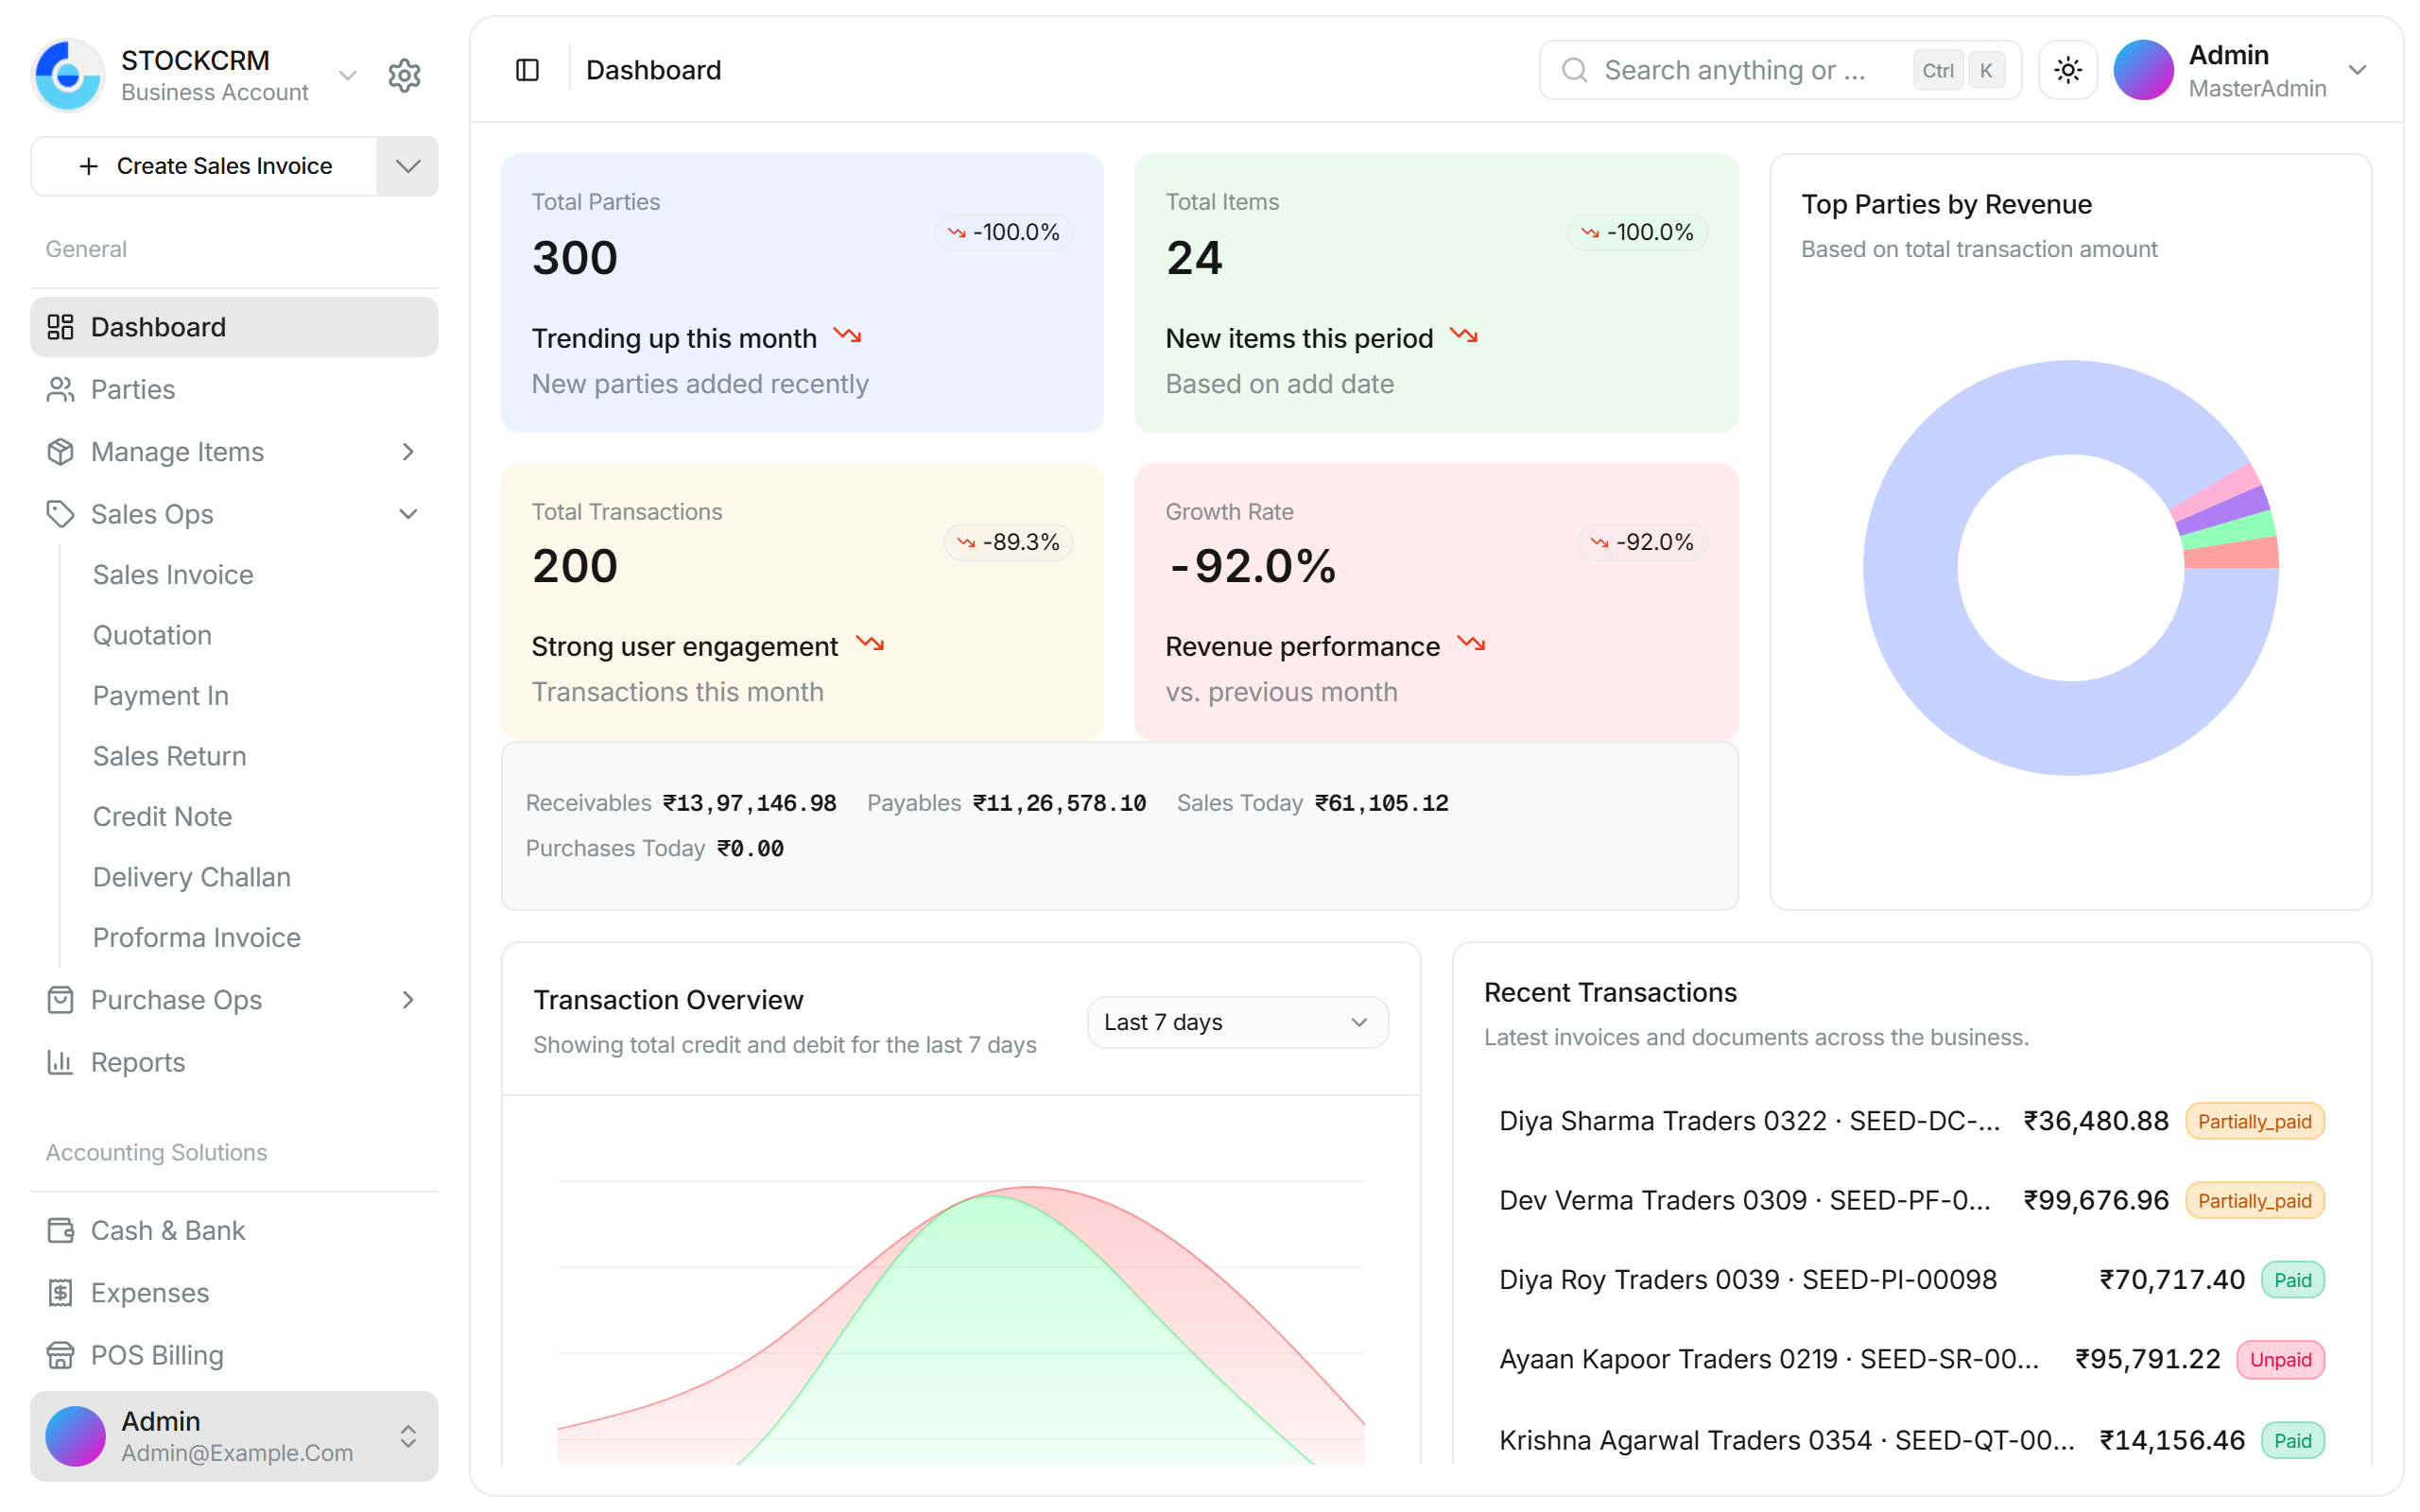Open Admin profile menu chevron in header

tap(2358, 70)
